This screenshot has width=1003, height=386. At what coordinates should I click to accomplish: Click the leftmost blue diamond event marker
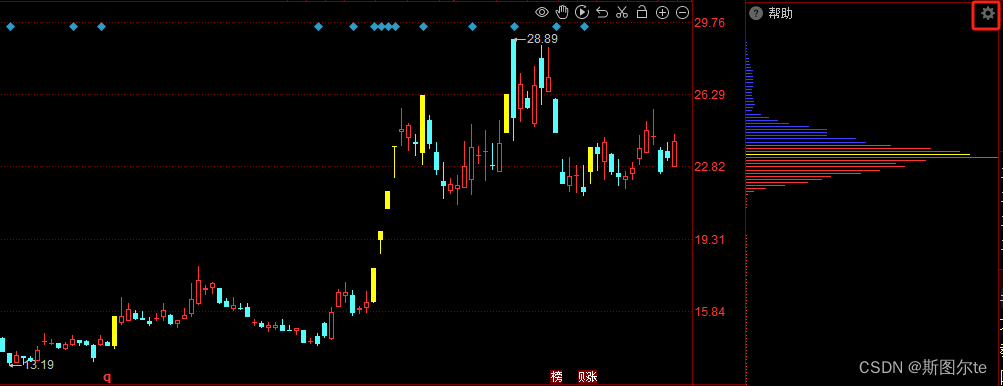10,26
